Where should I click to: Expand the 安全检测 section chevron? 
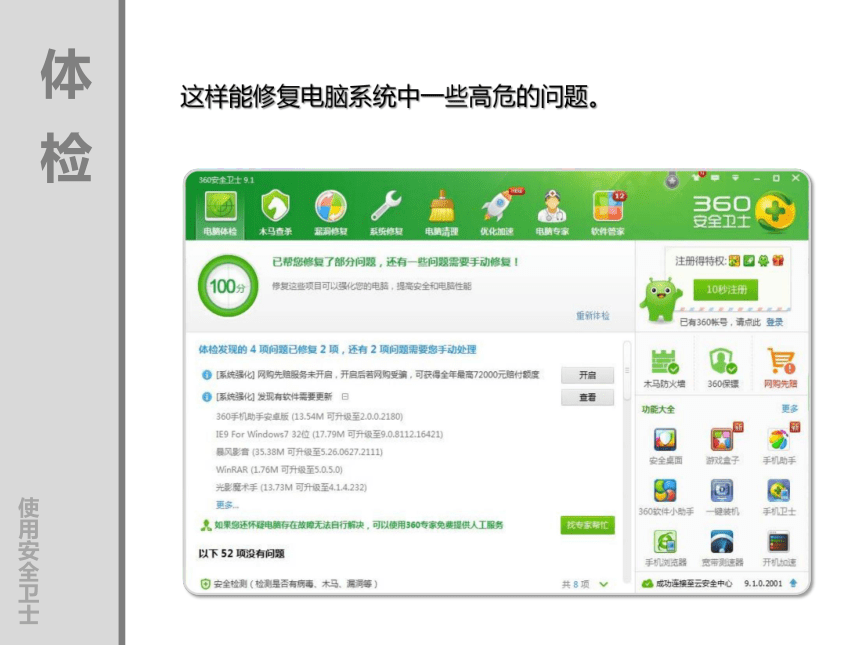[604, 585]
